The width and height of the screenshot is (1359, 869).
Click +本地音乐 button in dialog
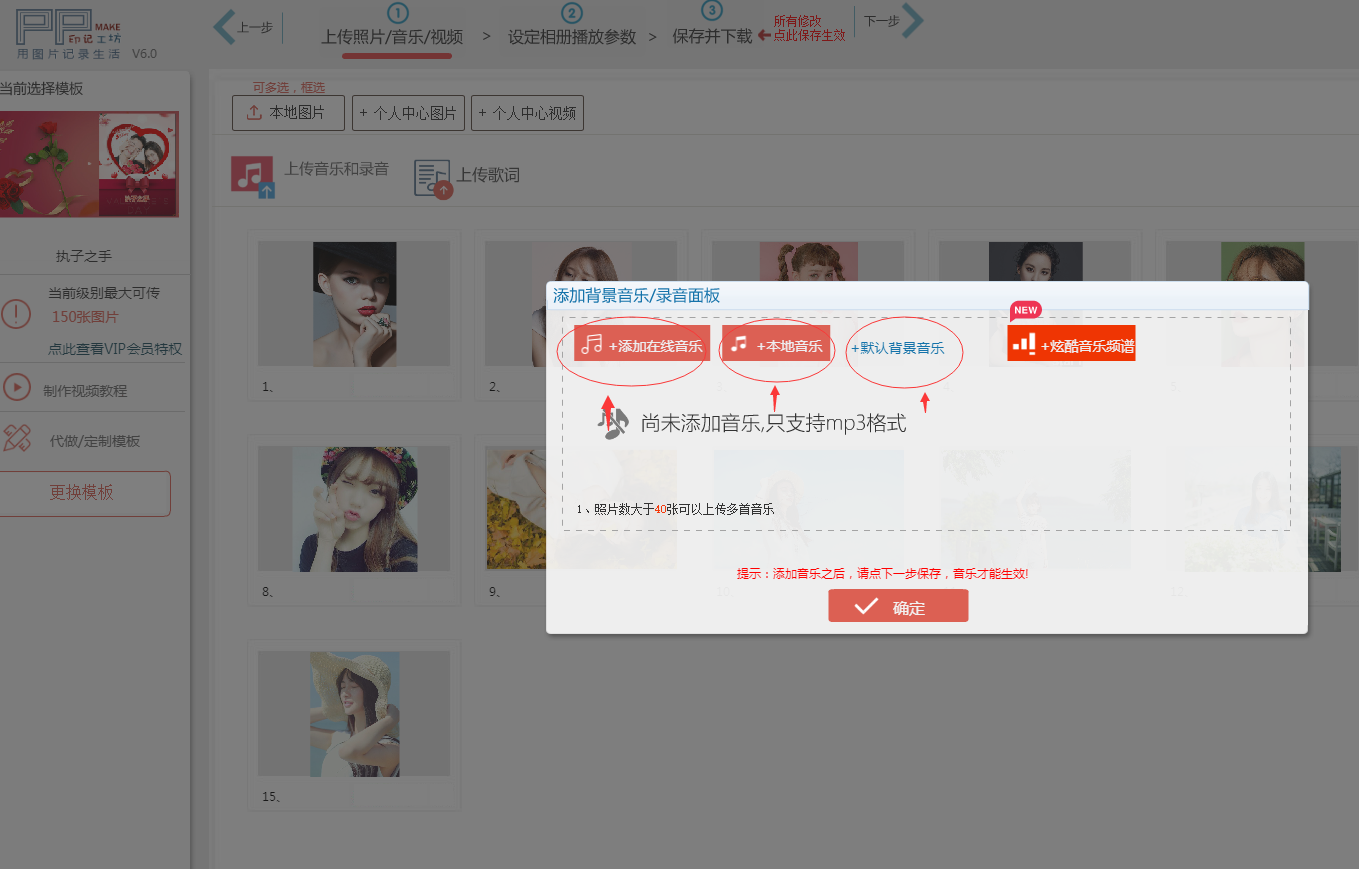(776, 343)
